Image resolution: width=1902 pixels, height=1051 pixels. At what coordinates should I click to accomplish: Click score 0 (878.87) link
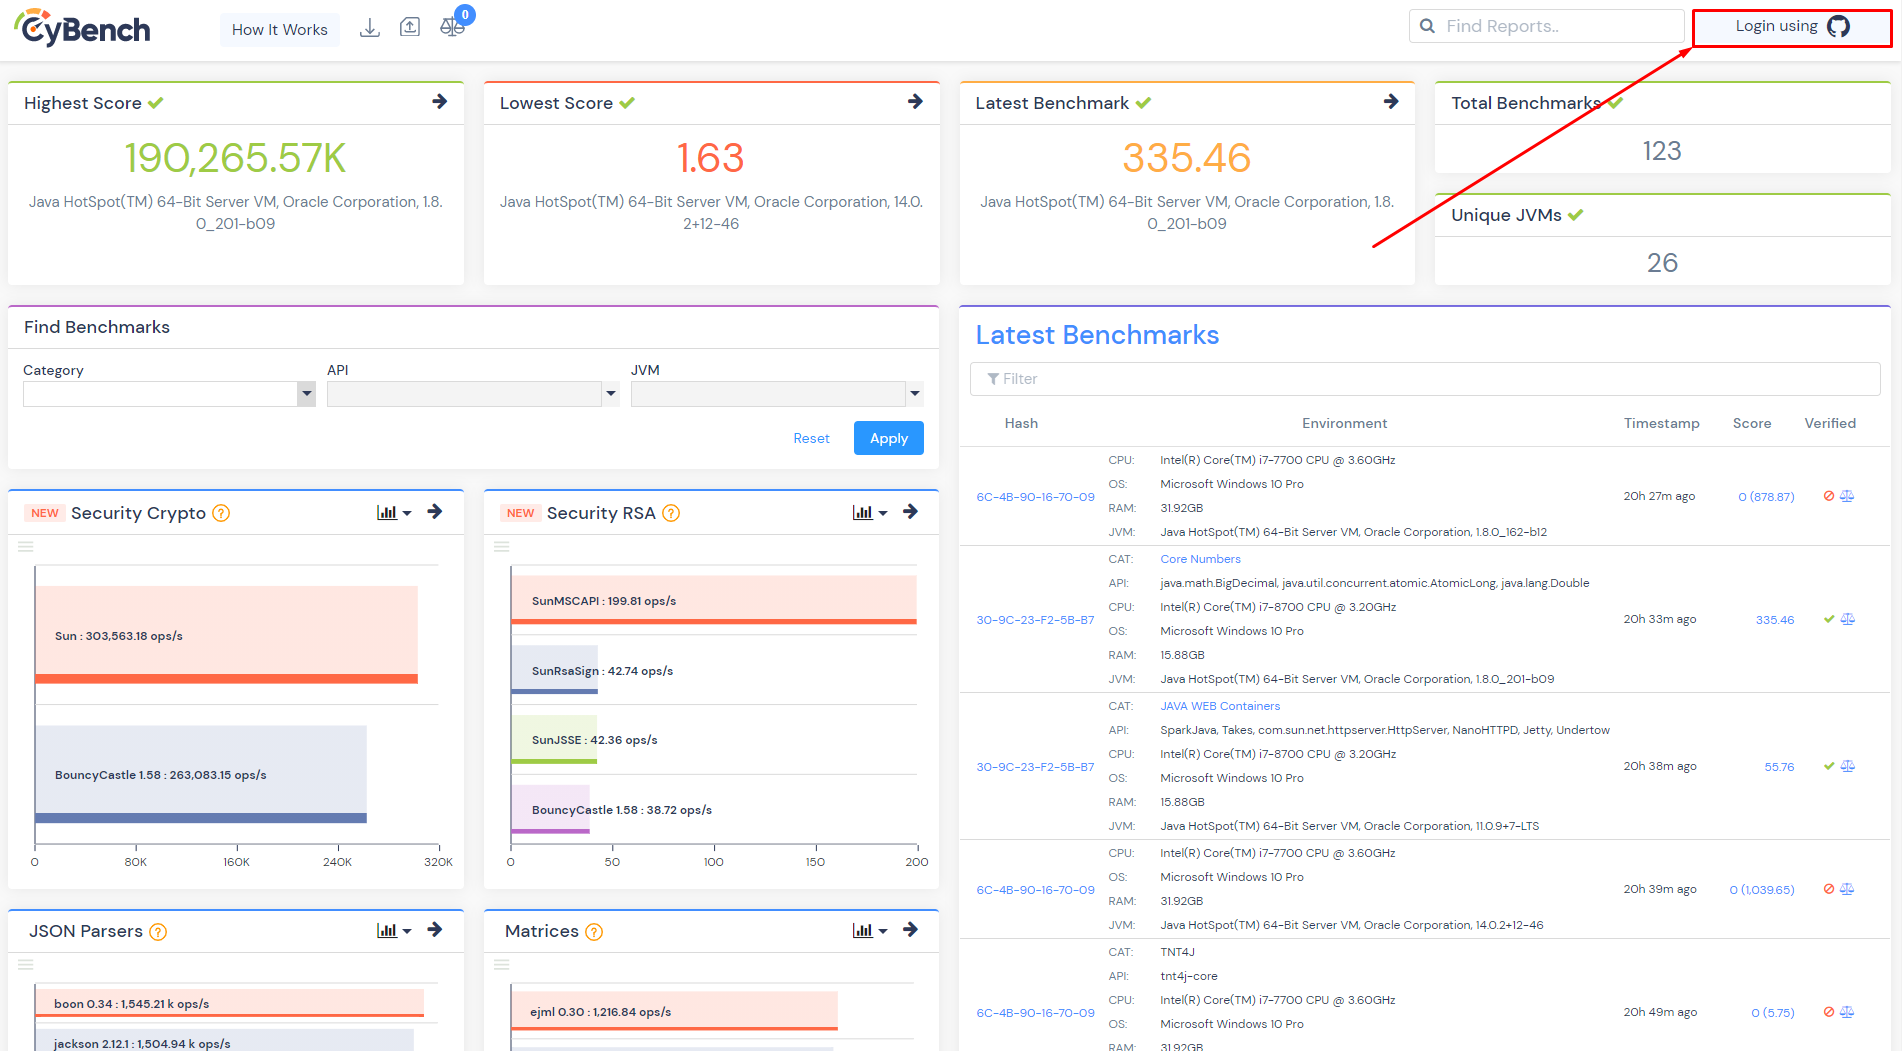pos(1766,497)
